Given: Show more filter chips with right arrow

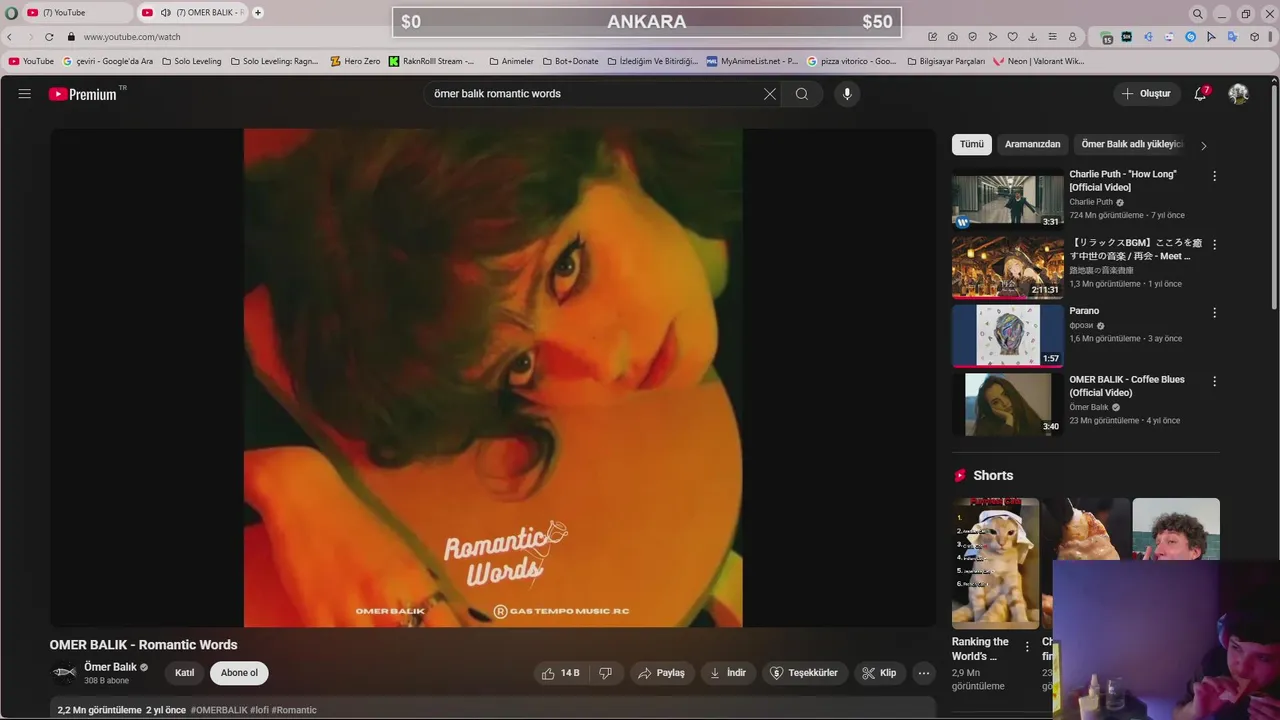Looking at the screenshot, I should (1204, 146).
